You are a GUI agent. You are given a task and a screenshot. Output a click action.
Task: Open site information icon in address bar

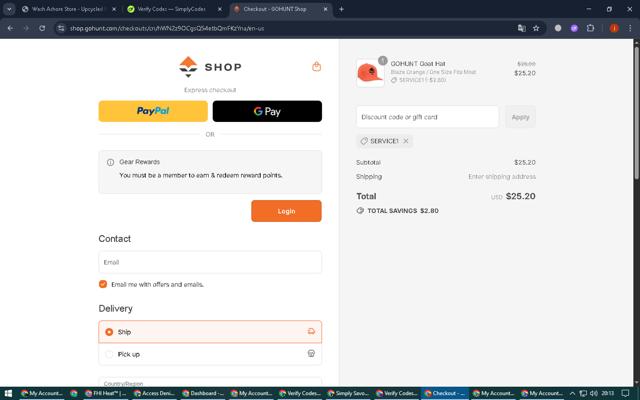(61, 28)
